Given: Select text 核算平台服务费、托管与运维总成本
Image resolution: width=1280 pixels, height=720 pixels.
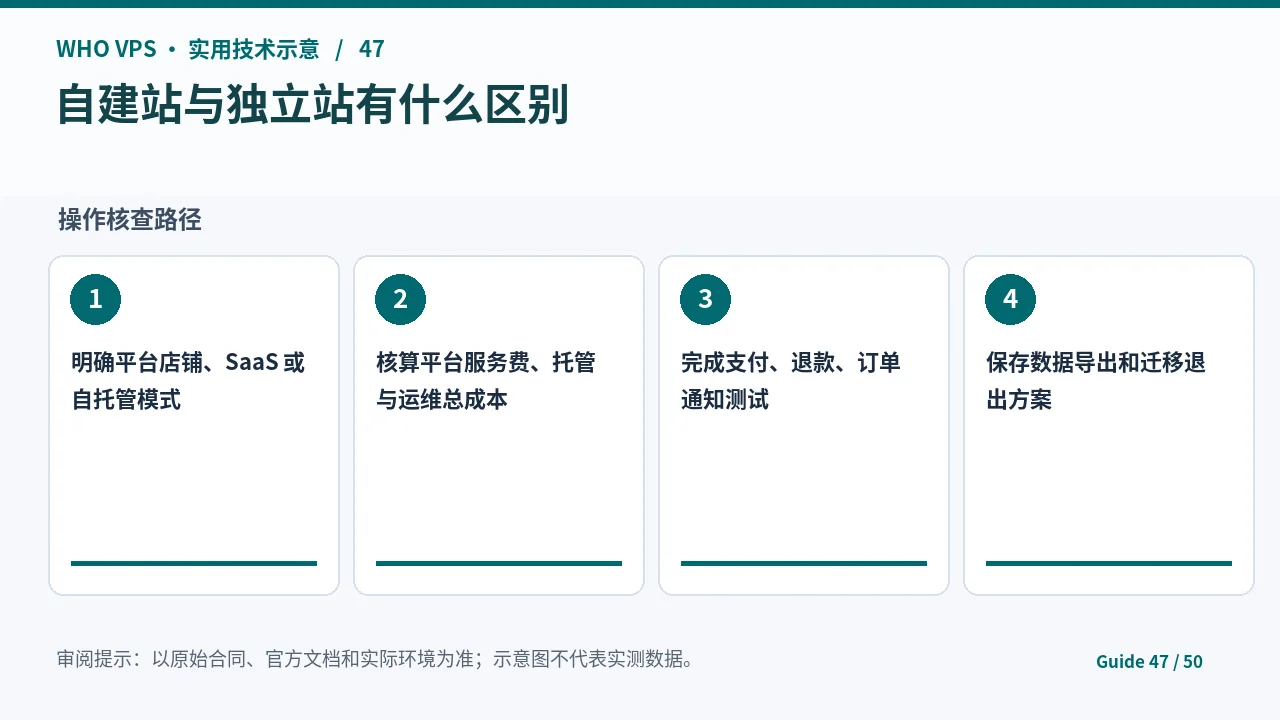Looking at the screenshot, I should (x=486, y=381).
